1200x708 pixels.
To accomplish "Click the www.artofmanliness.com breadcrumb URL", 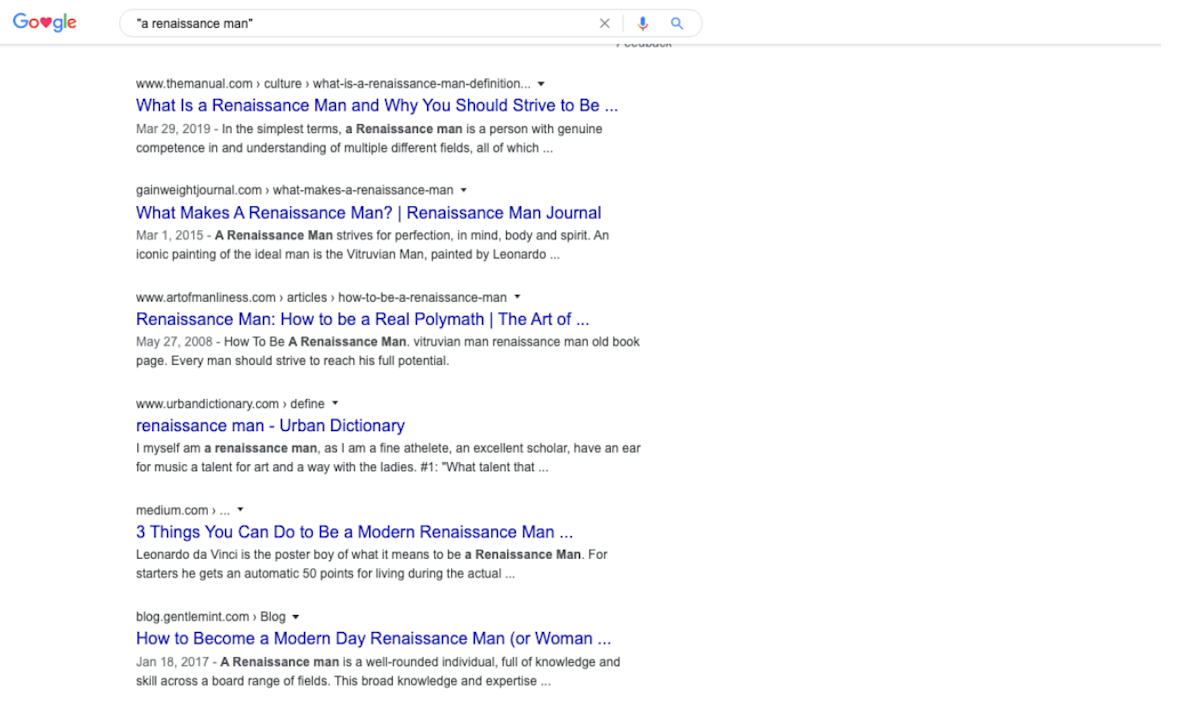I will pyautogui.click(x=321, y=297).
